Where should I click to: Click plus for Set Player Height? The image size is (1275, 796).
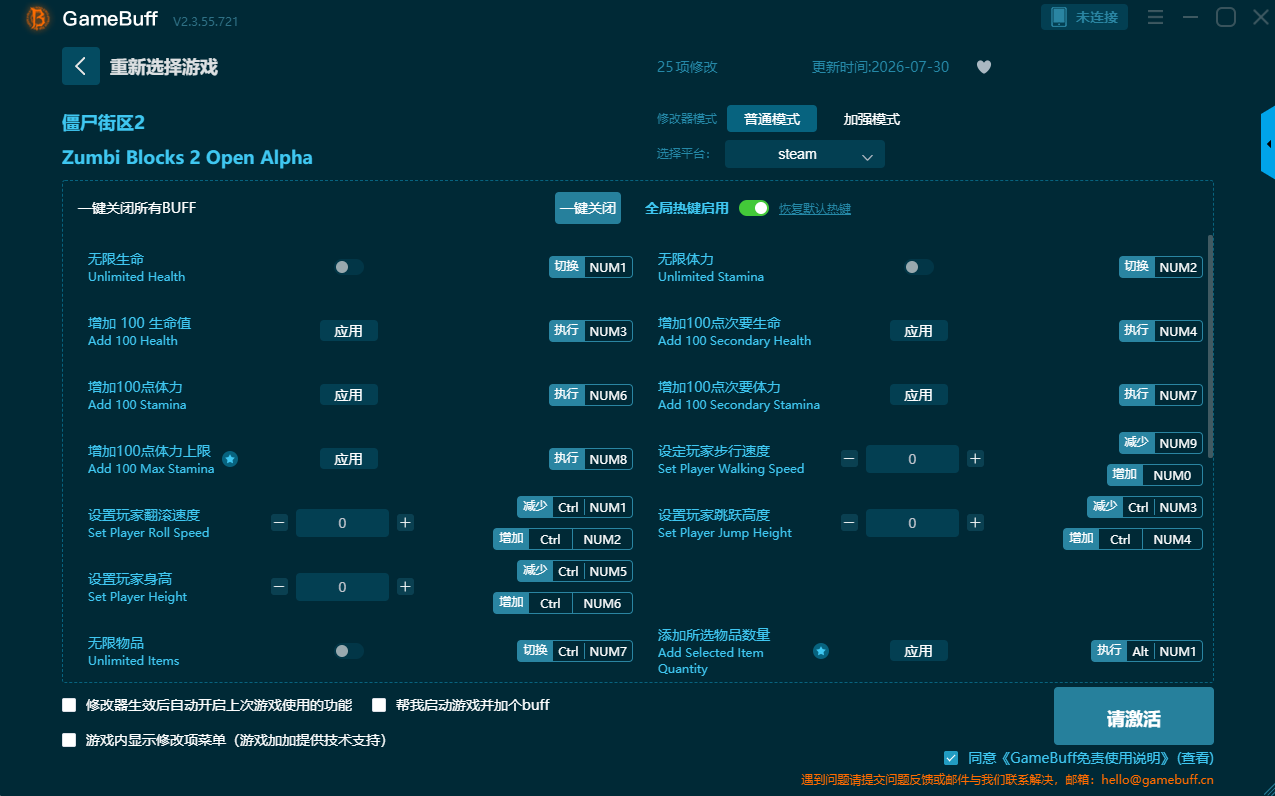click(x=405, y=587)
